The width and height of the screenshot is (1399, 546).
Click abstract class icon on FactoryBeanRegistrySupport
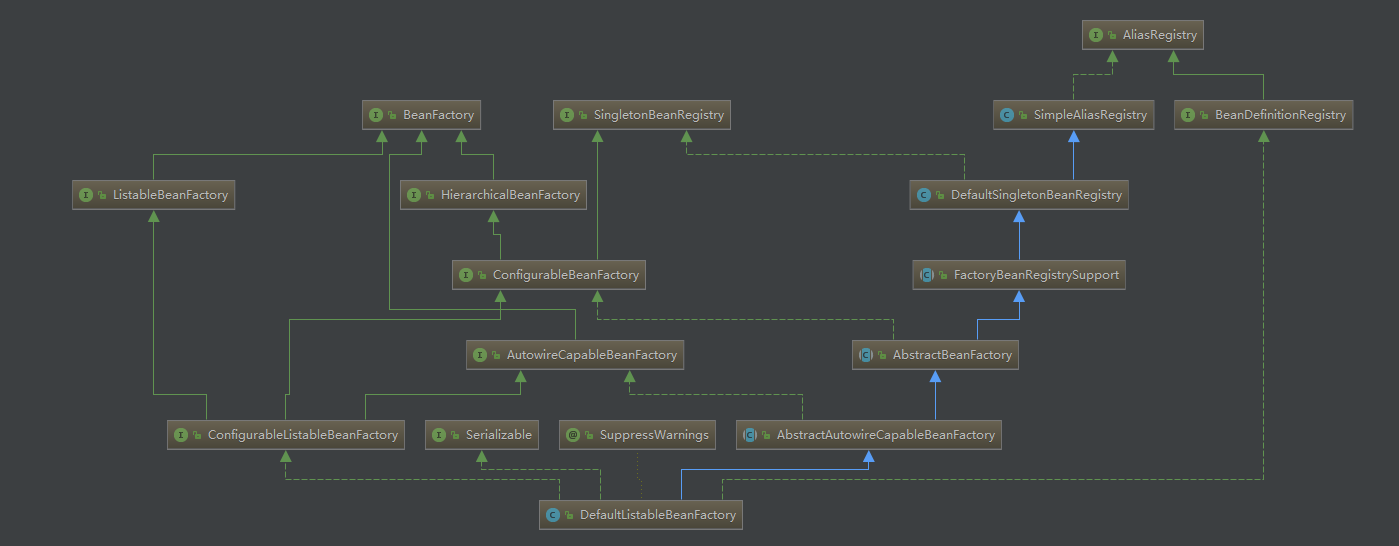pos(926,275)
